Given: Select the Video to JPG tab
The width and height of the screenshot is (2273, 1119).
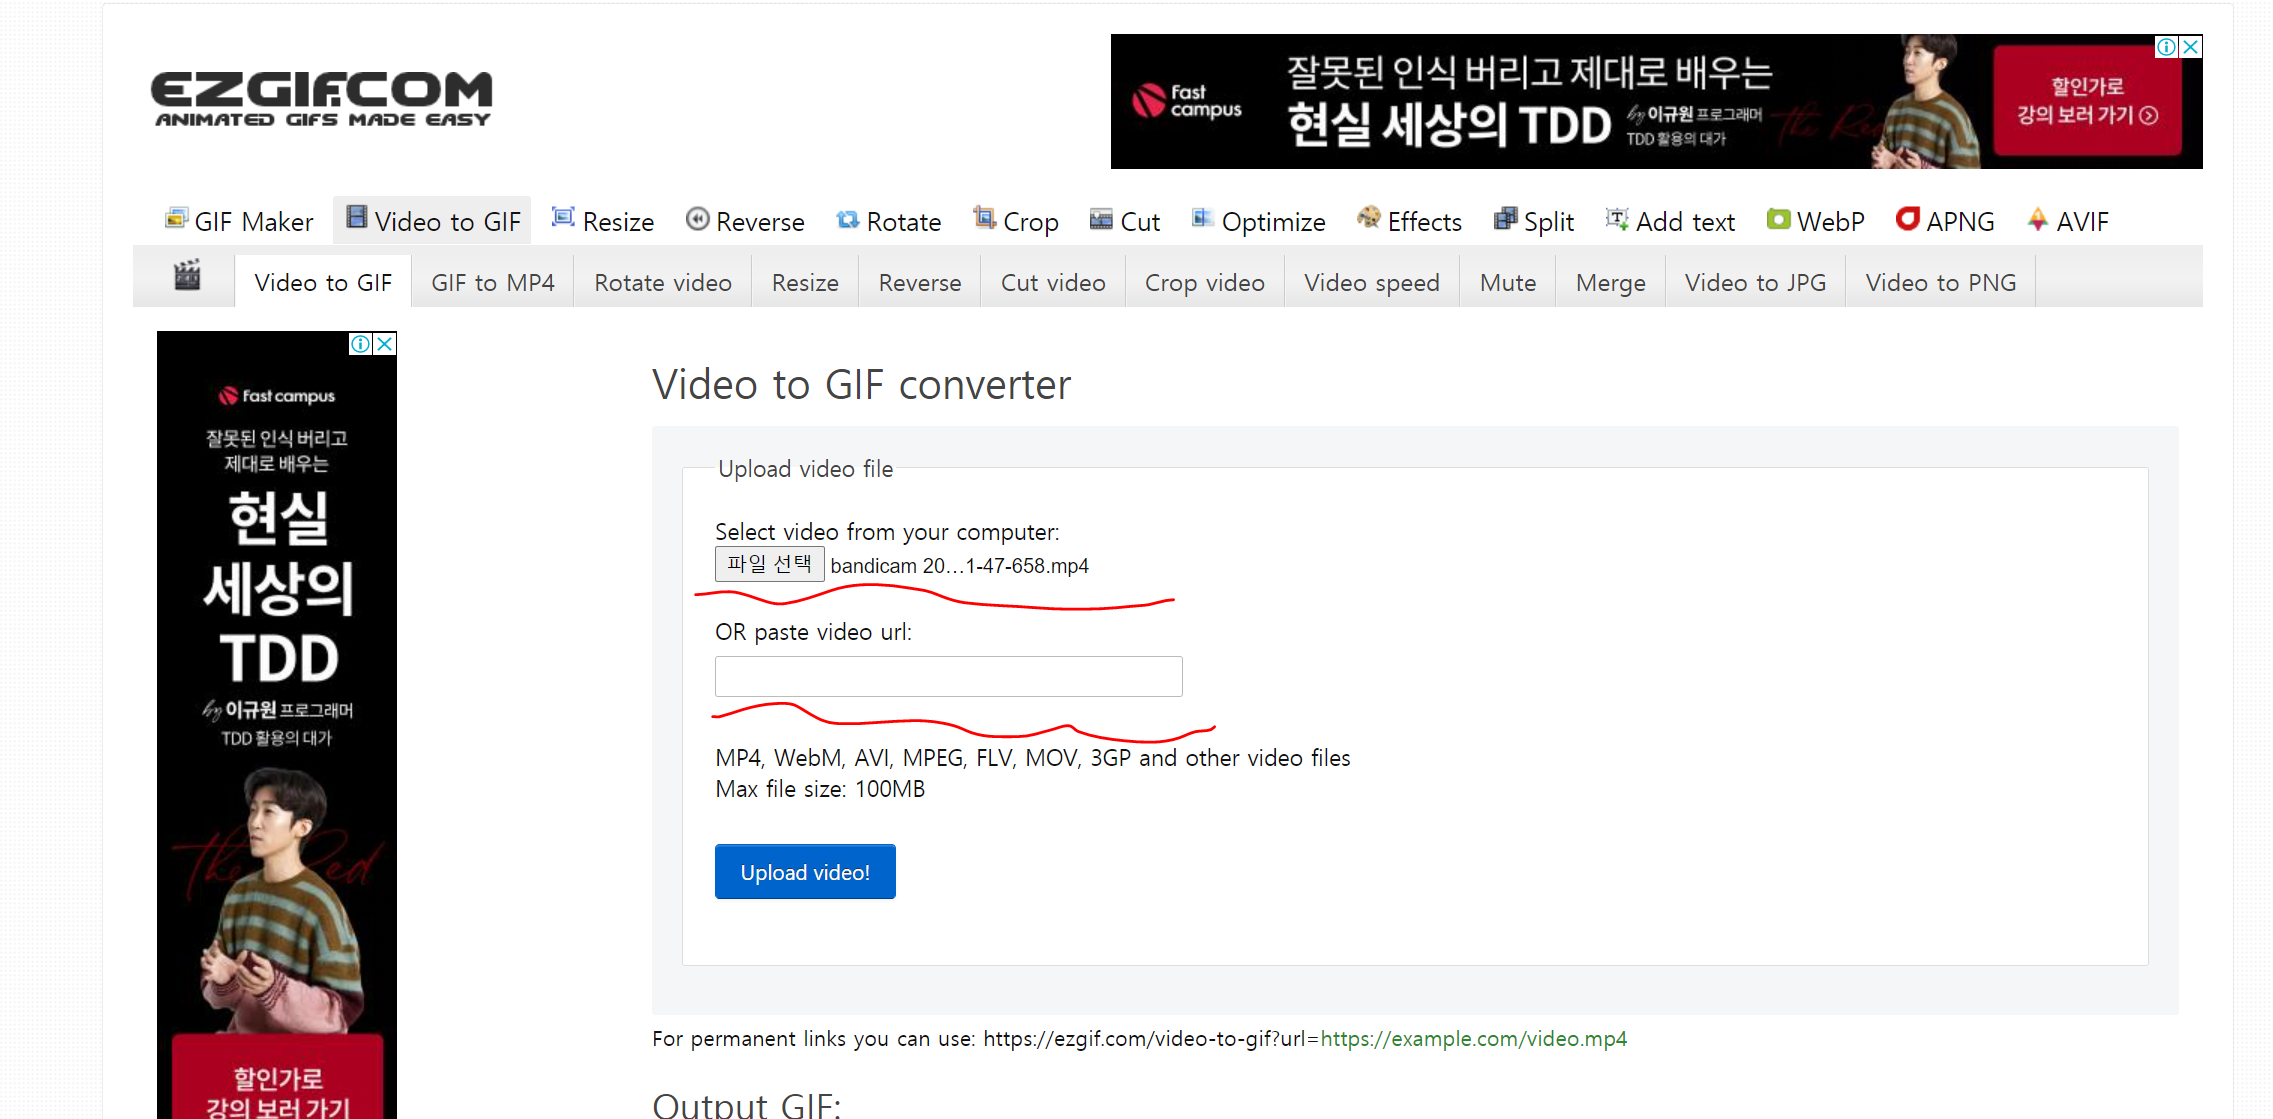Looking at the screenshot, I should pyautogui.click(x=1754, y=283).
